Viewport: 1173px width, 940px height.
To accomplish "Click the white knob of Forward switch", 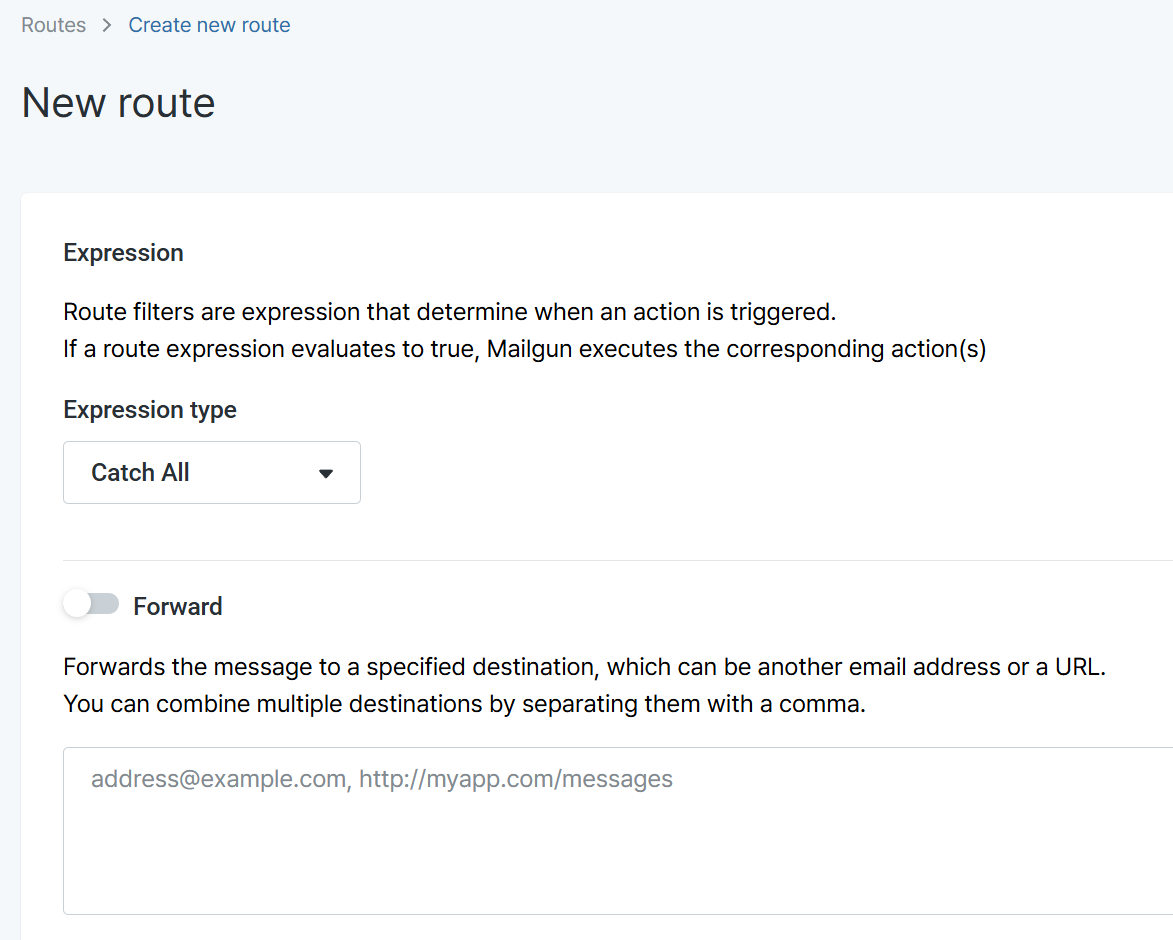I will click(x=77, y=604).
